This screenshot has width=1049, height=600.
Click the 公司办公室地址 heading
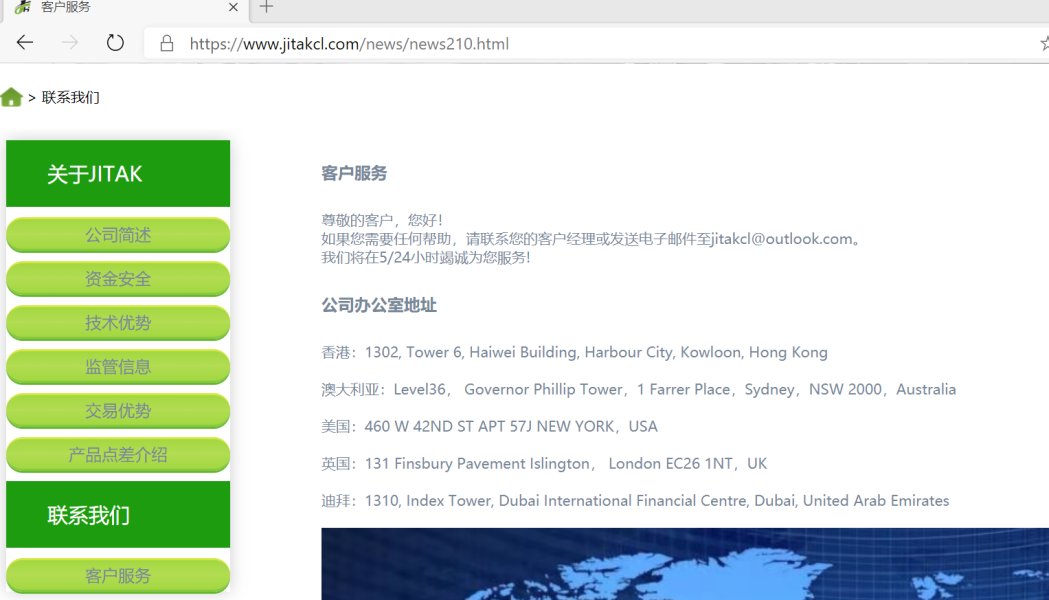[379, 305]
